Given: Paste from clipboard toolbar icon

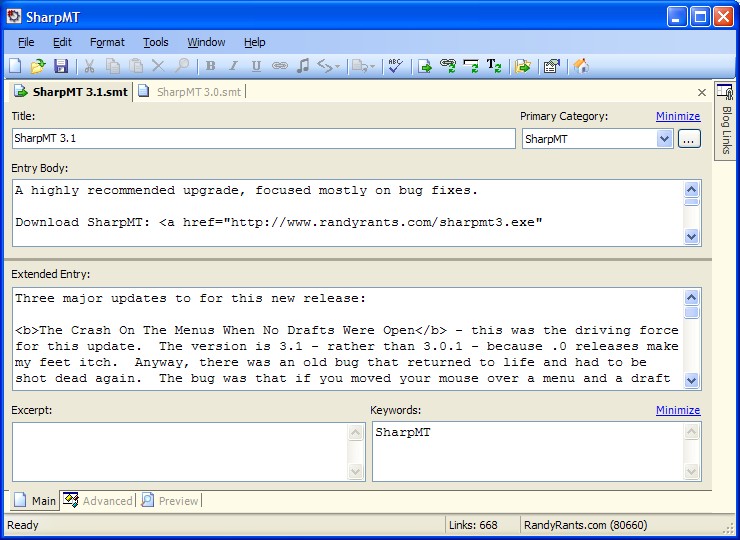Looking at the screenshot, I should coord(136,66).
